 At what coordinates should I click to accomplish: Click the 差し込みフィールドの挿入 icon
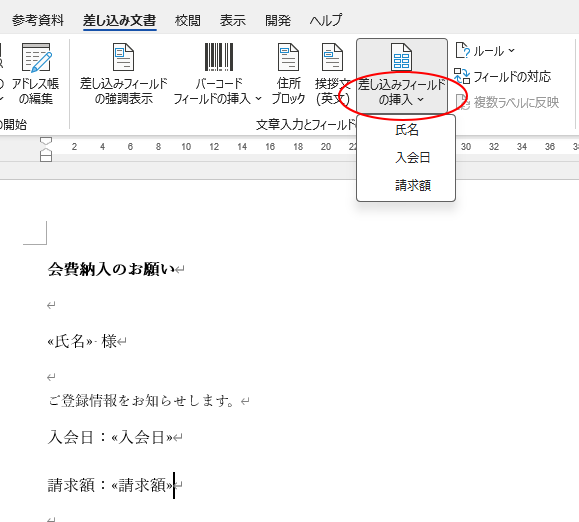401,57
